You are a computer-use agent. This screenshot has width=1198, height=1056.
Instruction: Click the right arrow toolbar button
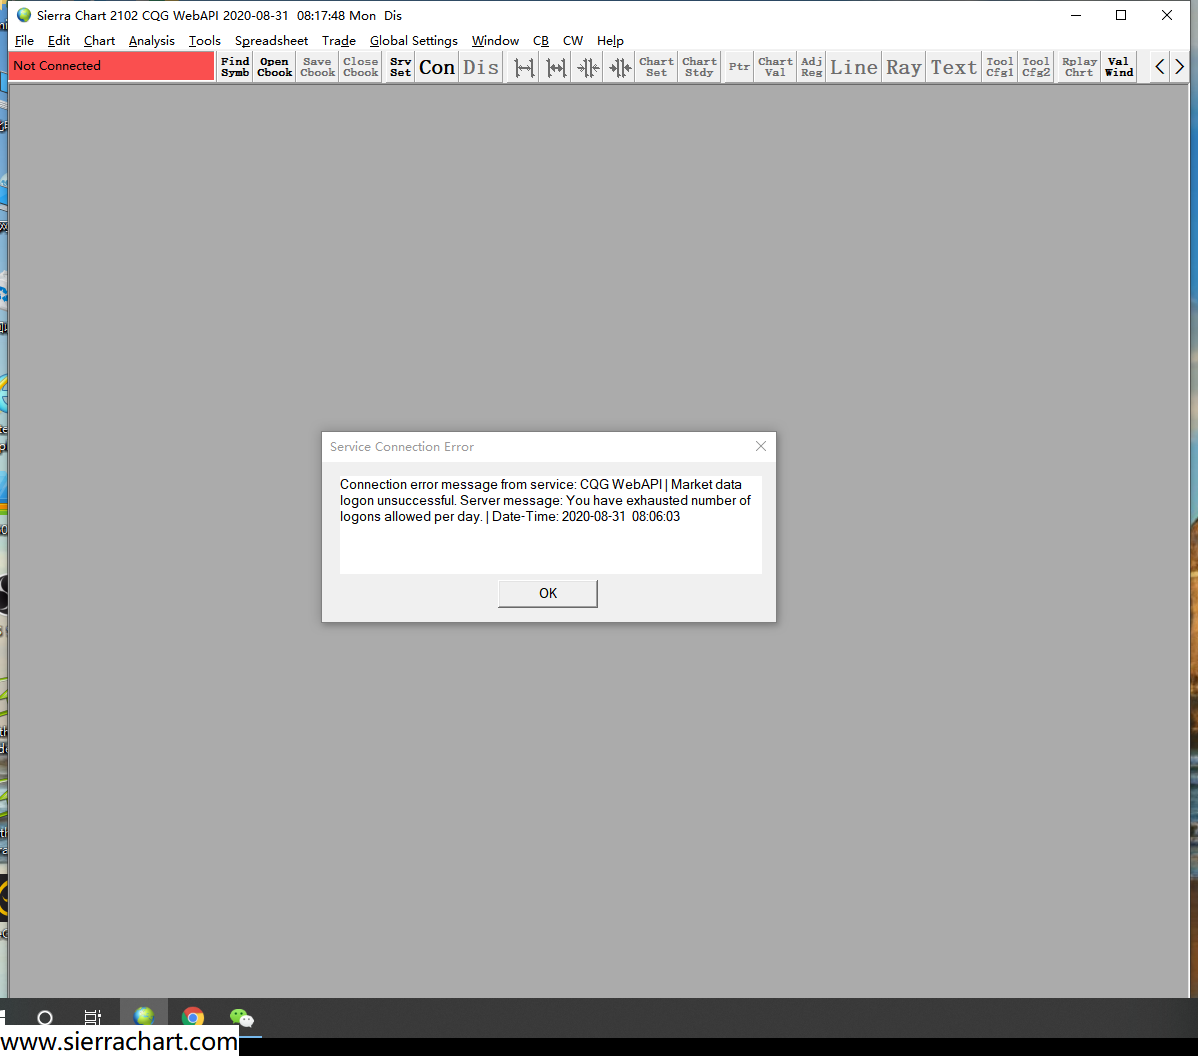(x=1180, y=67)
